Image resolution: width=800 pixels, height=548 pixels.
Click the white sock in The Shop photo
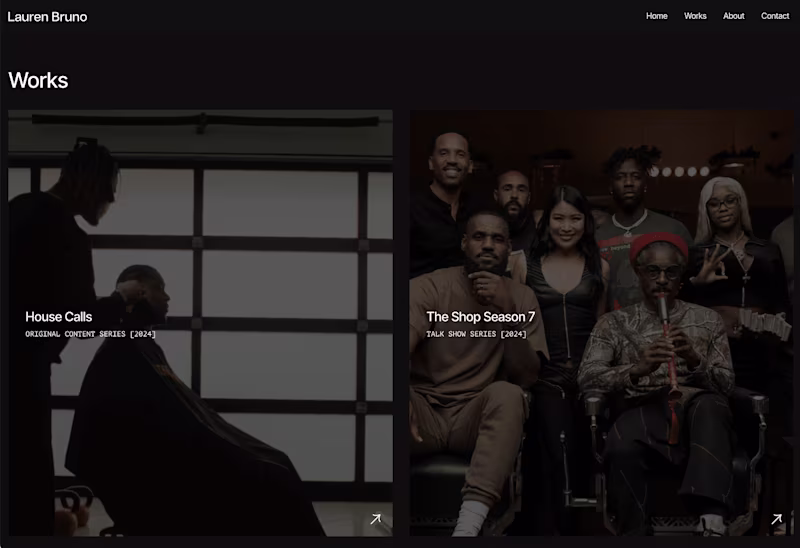472,517
